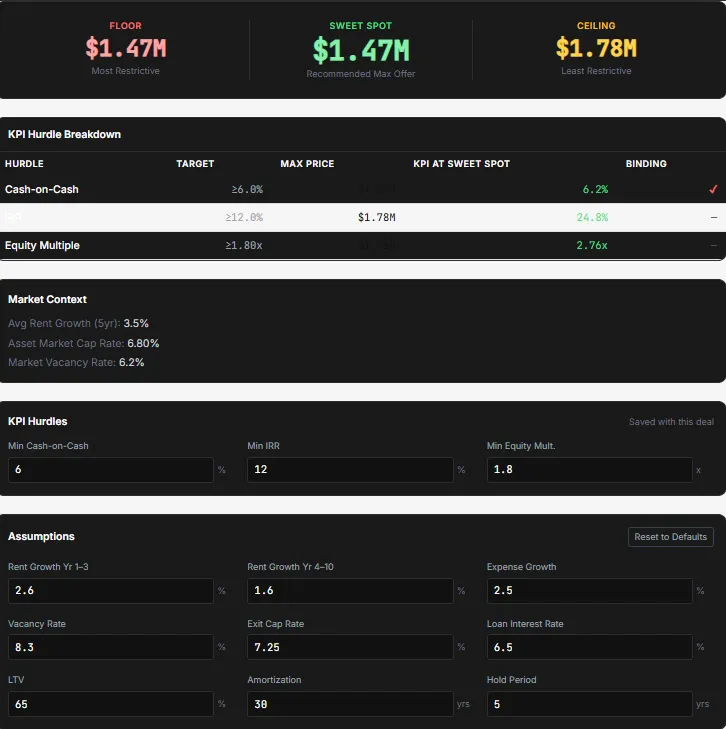Edit the LTV percentage field
Image resolution: width=726 pixels, height=729 pixels.
(x=111, y=704)
